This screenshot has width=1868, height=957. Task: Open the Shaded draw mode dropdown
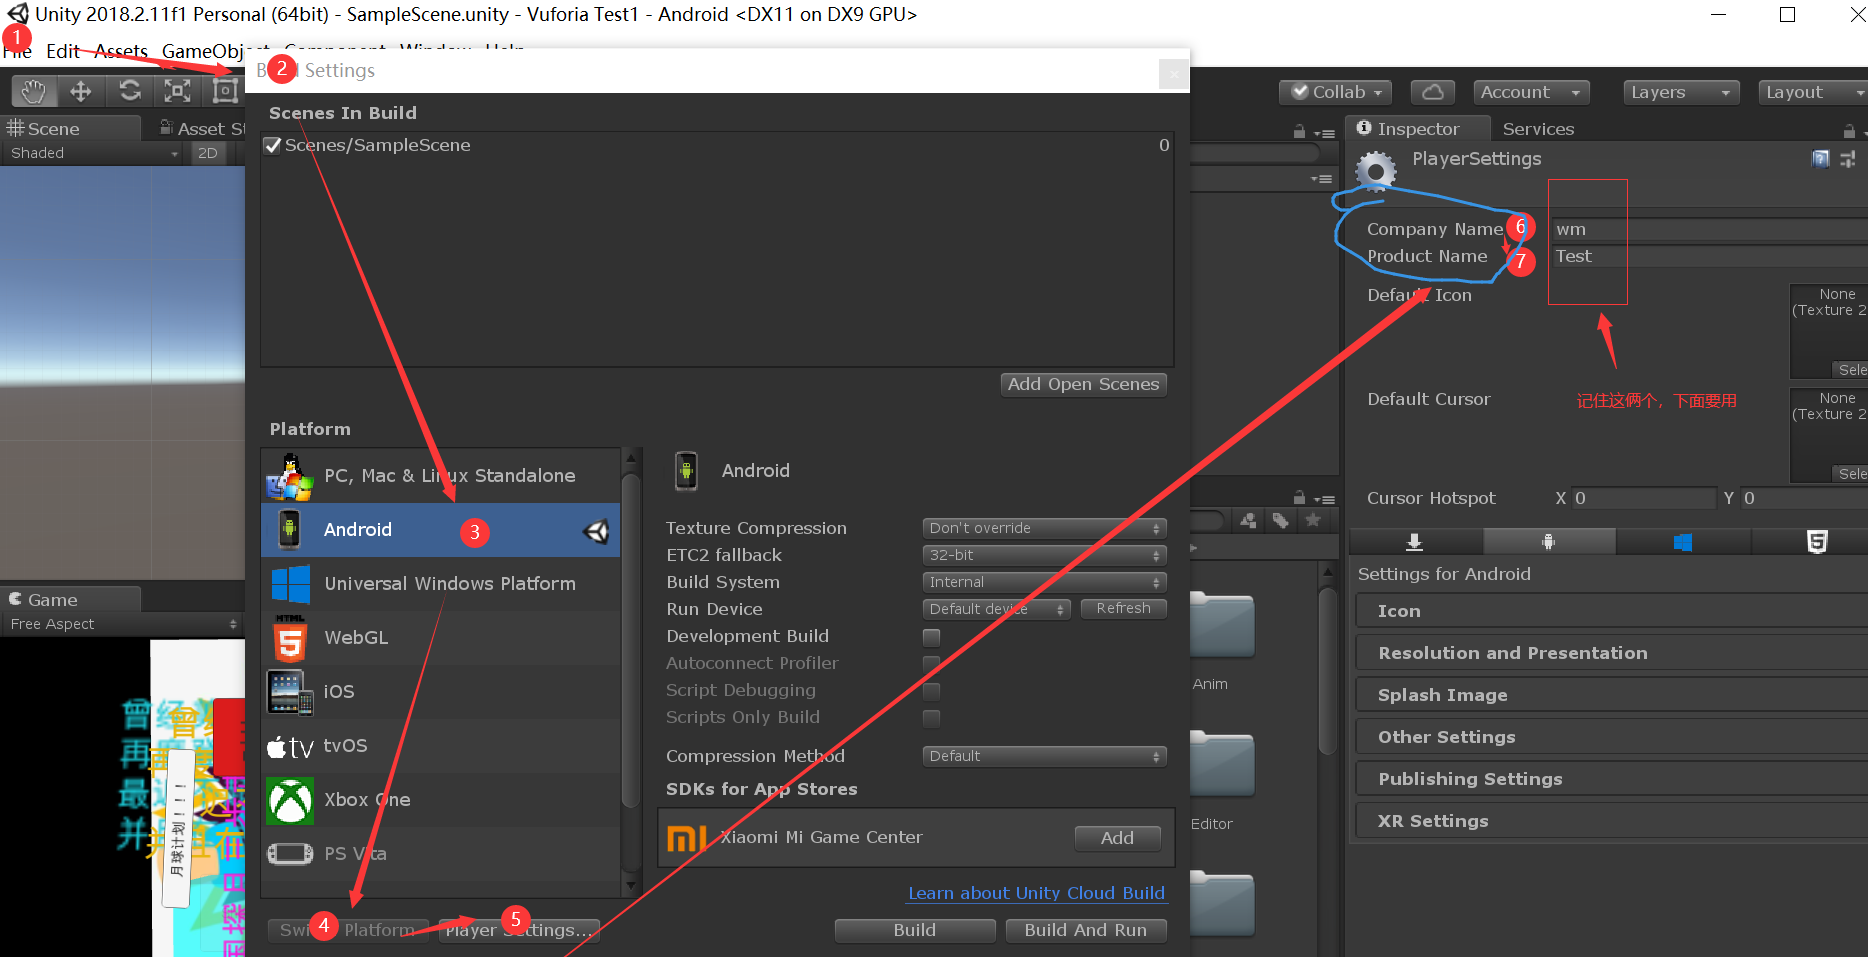point(90,152)
